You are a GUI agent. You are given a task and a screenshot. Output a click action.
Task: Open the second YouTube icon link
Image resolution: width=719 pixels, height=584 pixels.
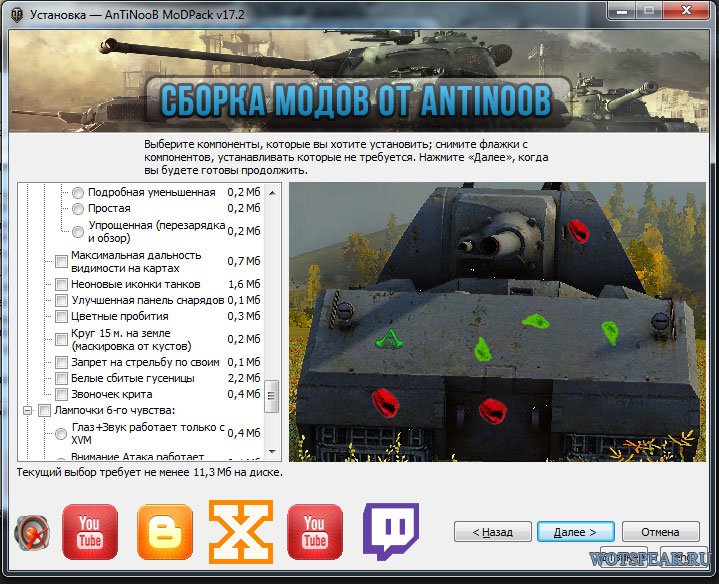coord(315,532)
